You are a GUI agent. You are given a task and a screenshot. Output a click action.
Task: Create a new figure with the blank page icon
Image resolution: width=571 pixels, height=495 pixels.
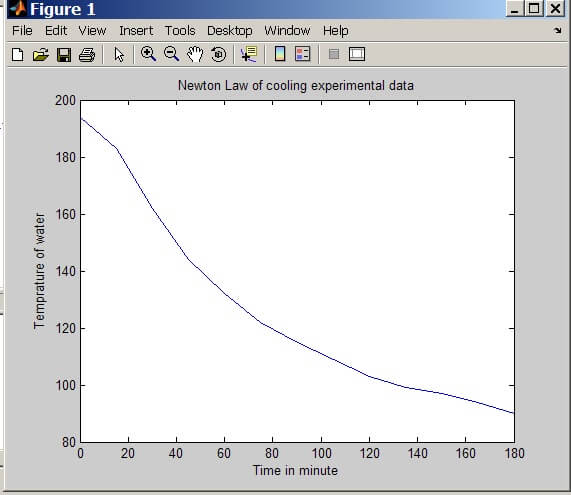pyautogui.click(x=17, y=55)
